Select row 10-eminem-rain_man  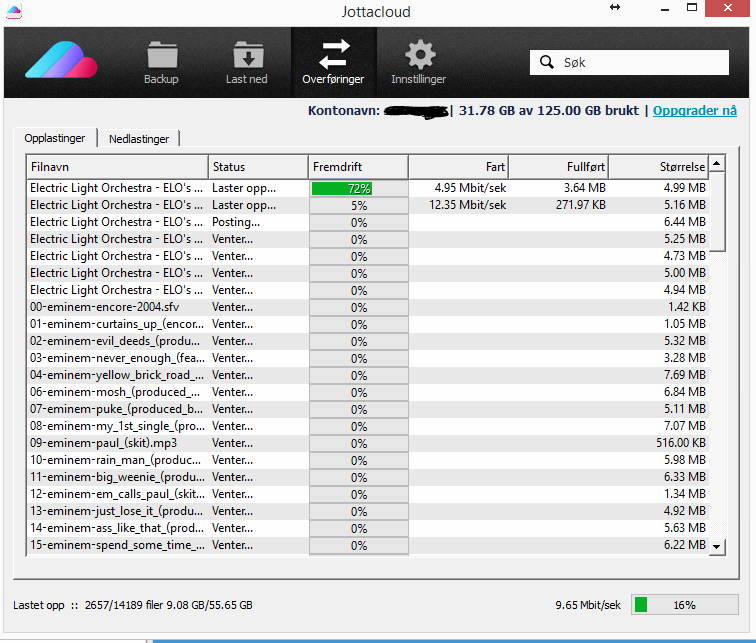point(368,460)
